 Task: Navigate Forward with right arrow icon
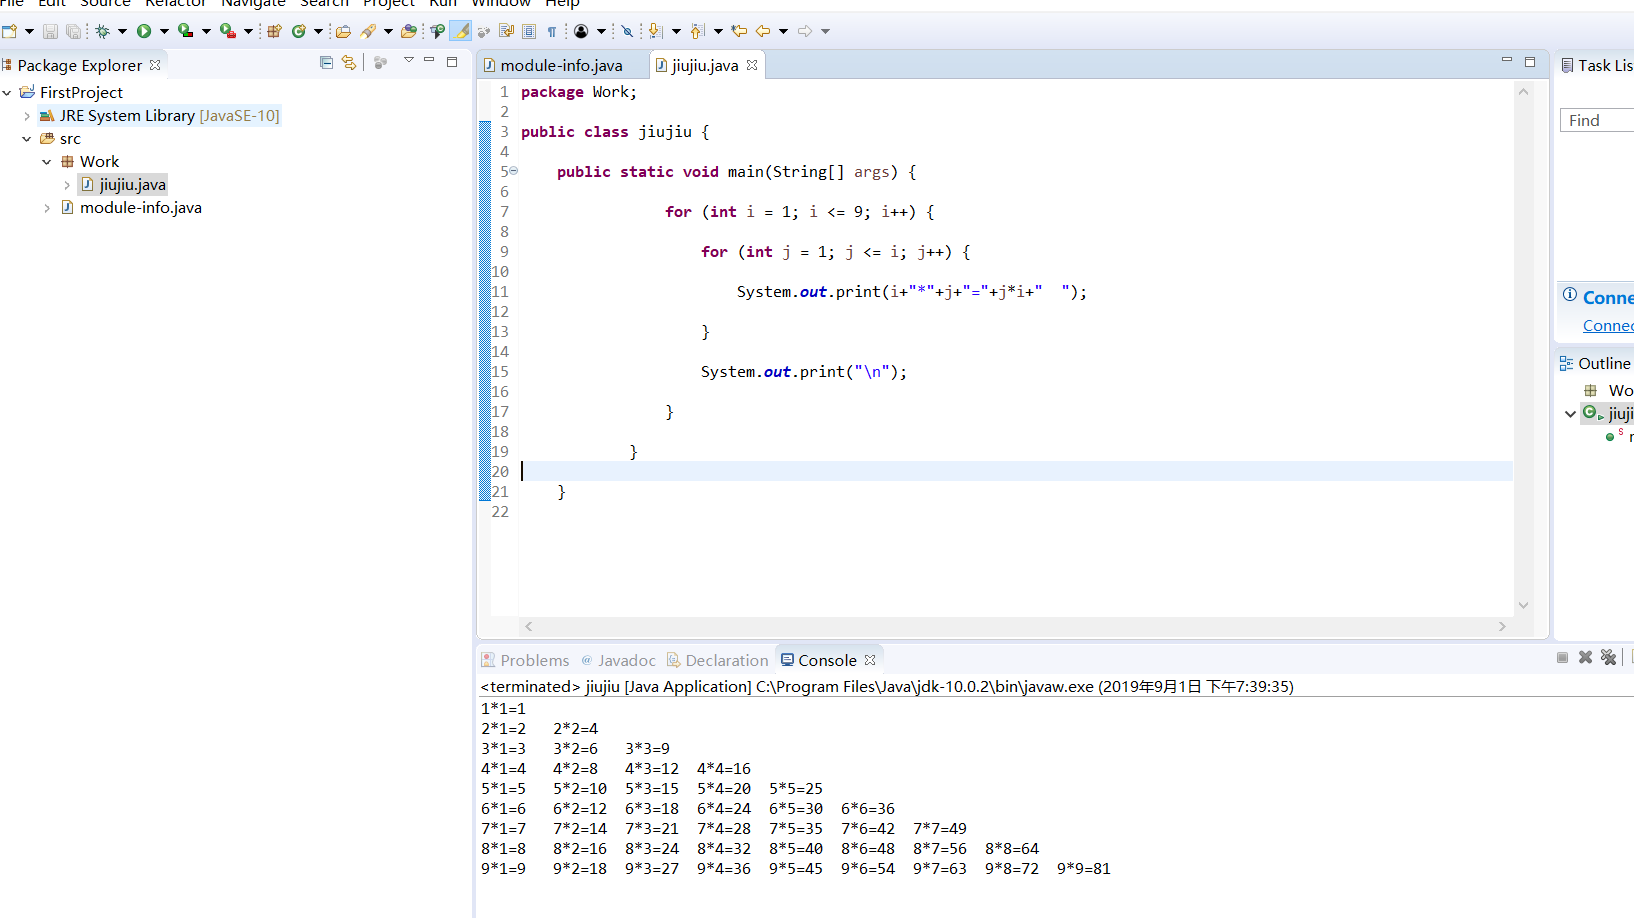(x=805, y=31)
